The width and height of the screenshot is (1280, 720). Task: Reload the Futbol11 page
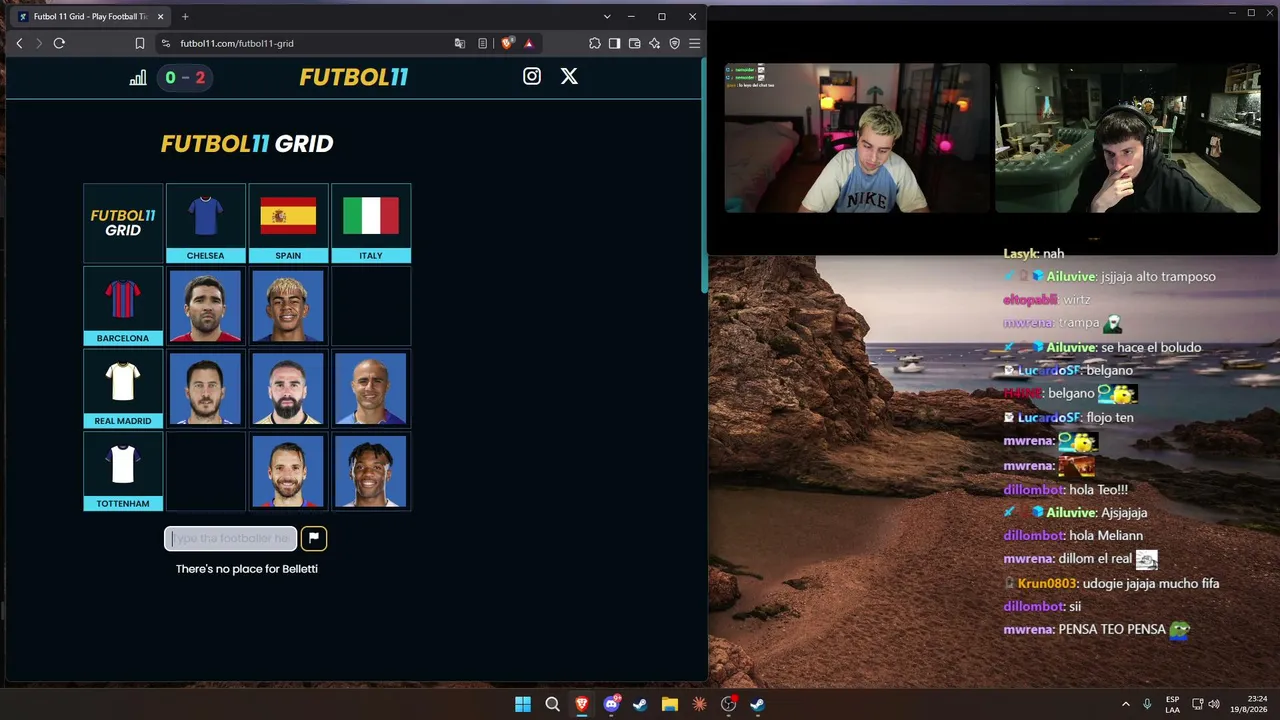(x=59, y=43)
